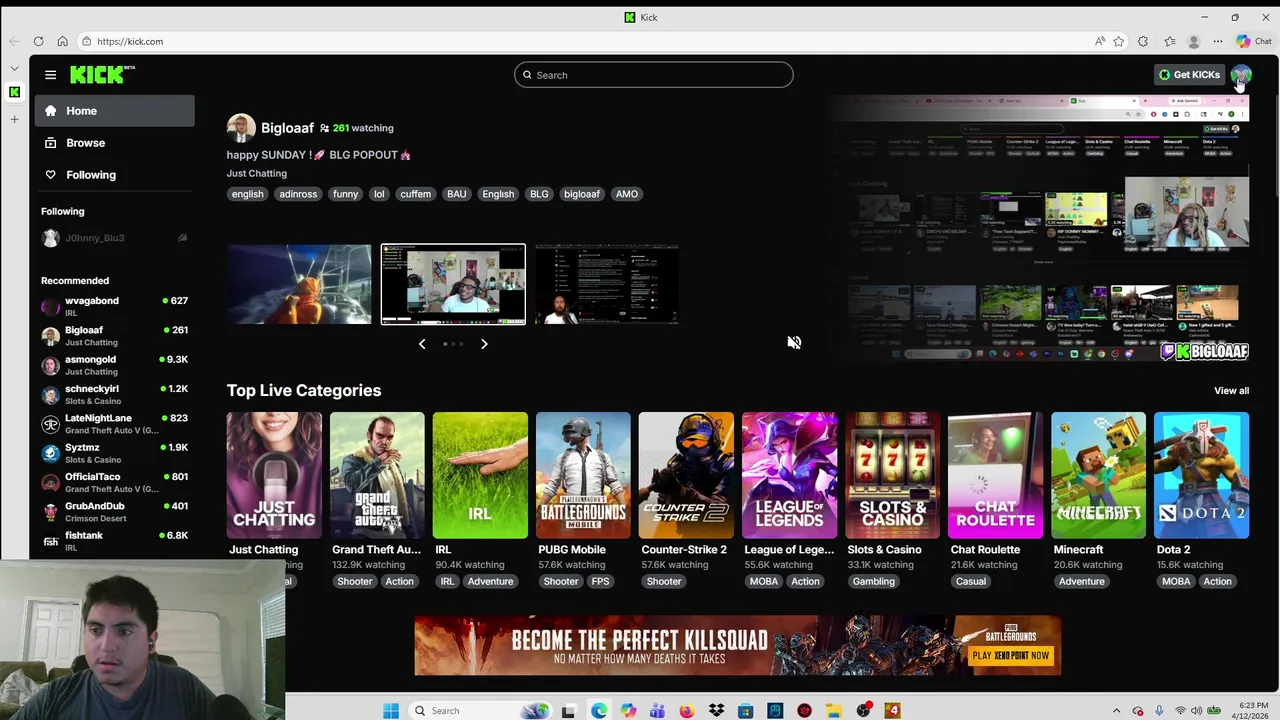Viewport: 1280px width, 720px height.
Task: Select the adinross tag
Action: (x=298, y=194)
